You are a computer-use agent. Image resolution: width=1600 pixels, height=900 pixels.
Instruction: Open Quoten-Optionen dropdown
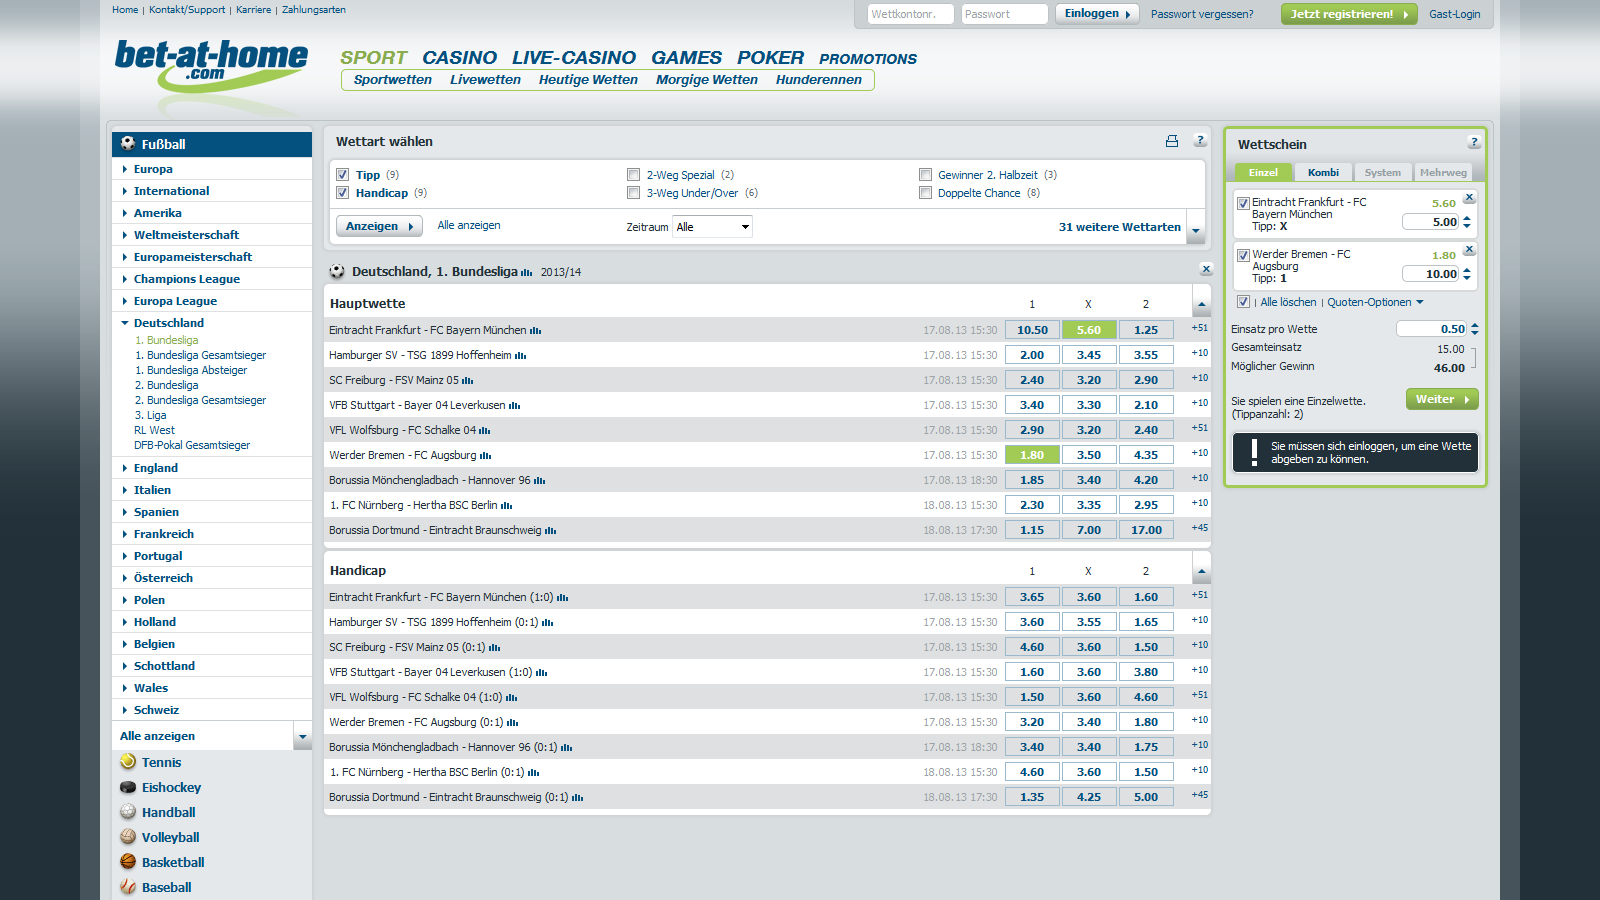click(1375, 302)
